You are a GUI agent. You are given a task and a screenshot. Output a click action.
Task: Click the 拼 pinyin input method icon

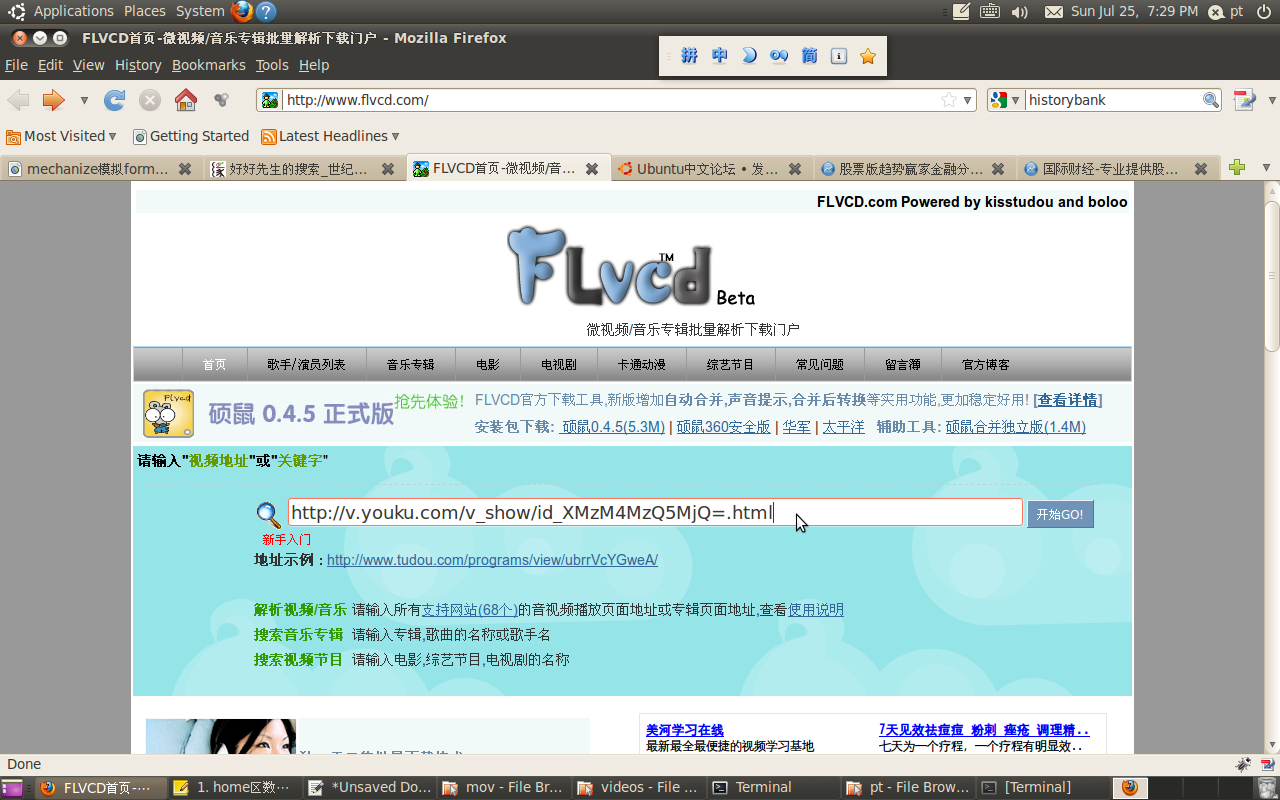[690, 56]
